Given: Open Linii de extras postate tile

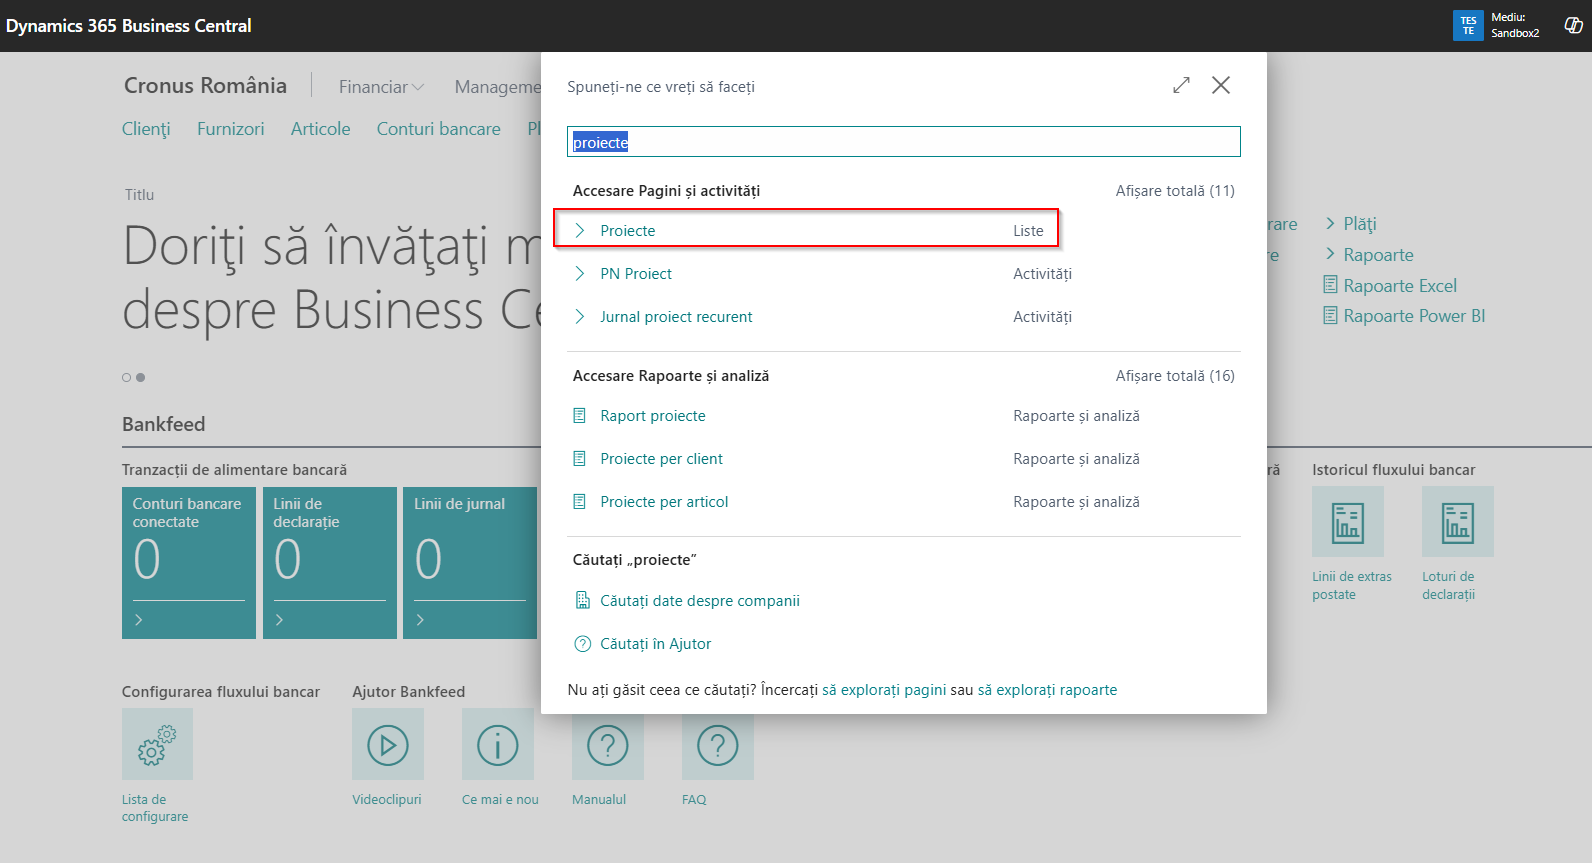Looking at the screenshot, I should [x=1347, y=522].
